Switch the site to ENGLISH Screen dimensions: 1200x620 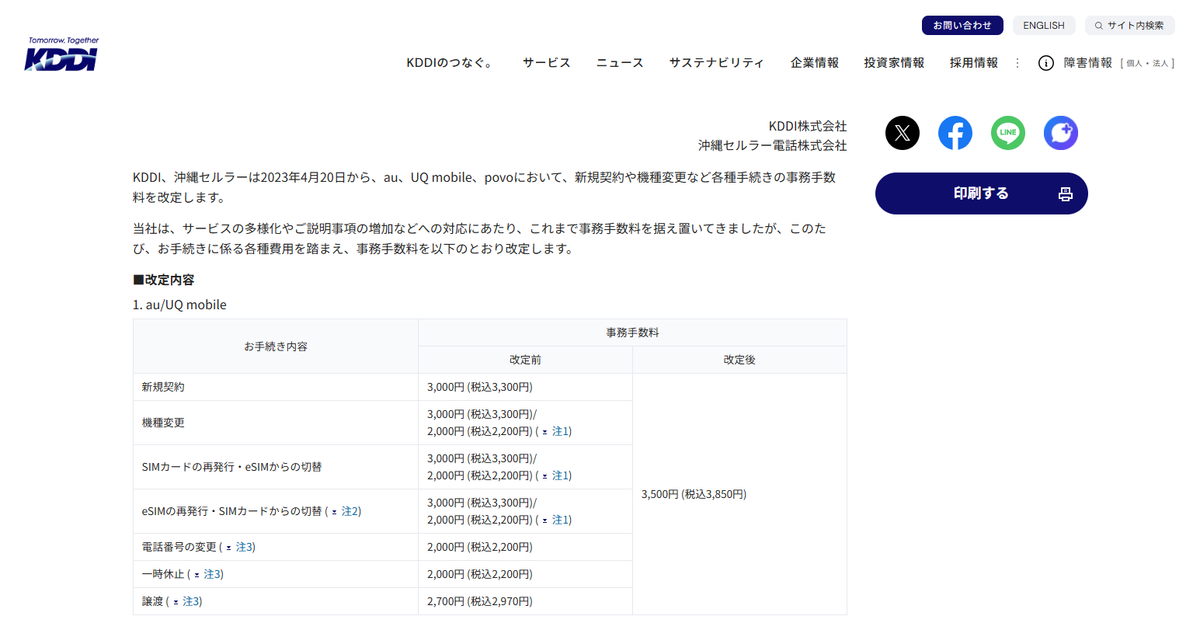(1044, 25)
